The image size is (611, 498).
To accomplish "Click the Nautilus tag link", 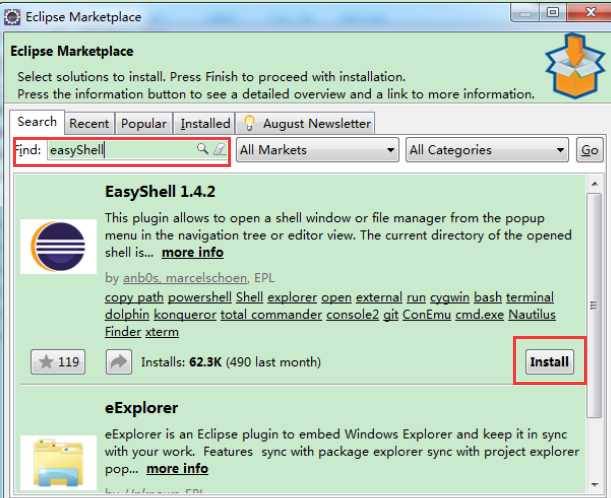I will click(532, 314).
